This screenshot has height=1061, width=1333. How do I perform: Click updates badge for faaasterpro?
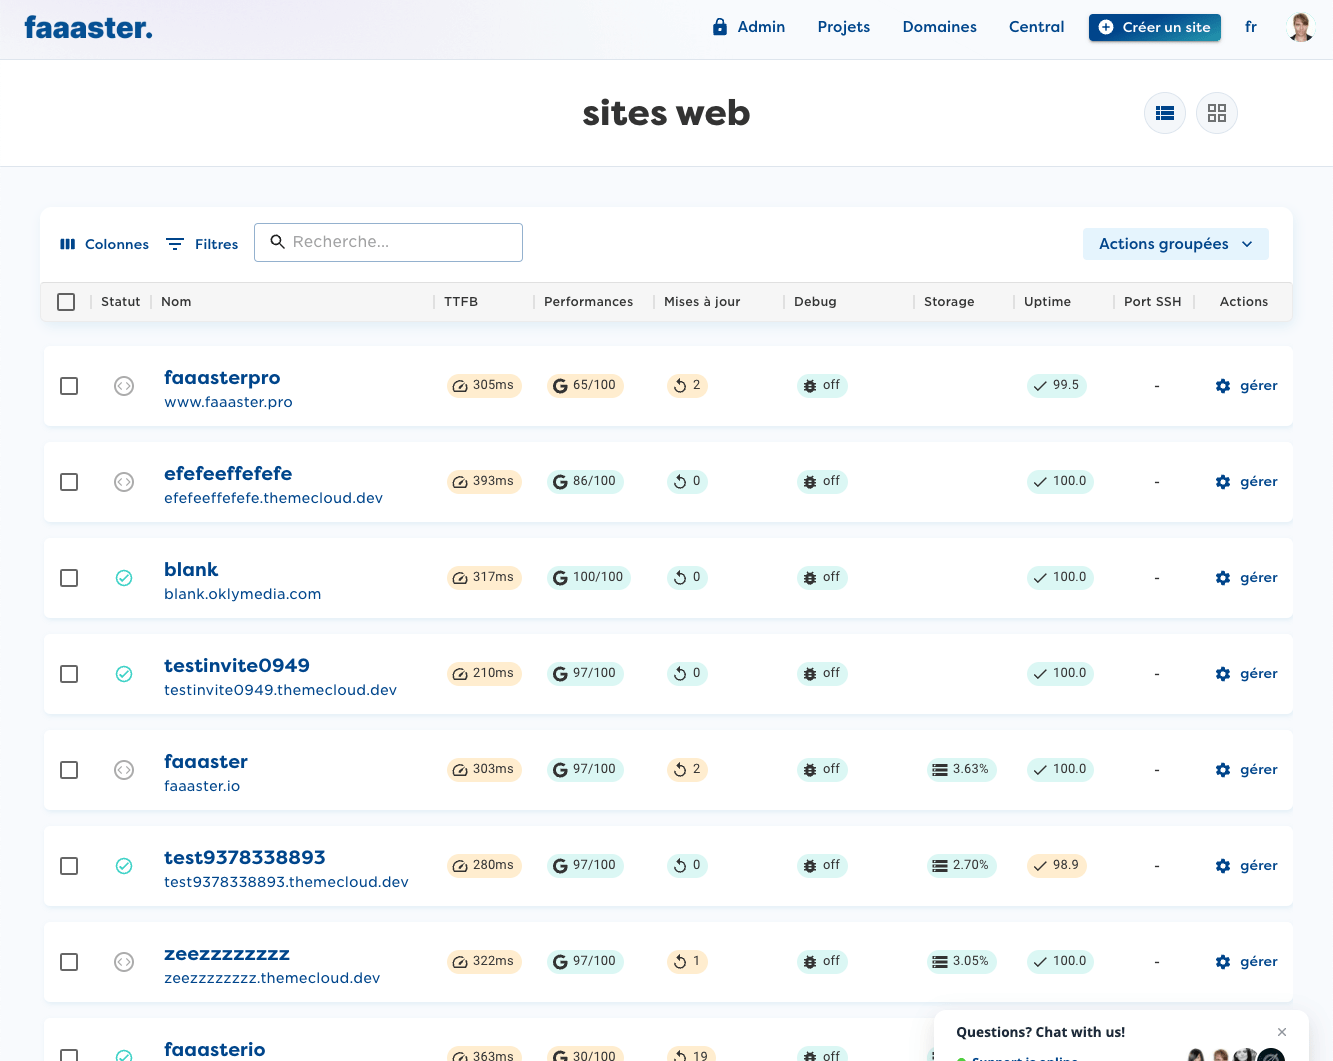tap(687, 385)
